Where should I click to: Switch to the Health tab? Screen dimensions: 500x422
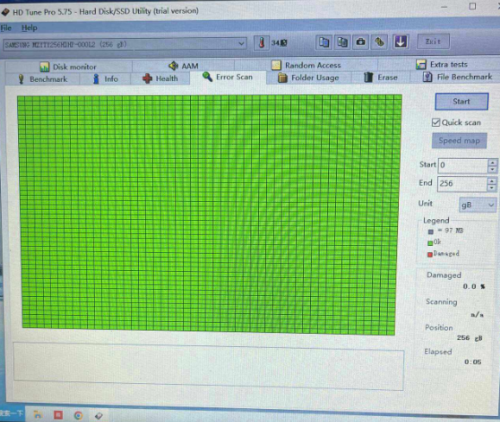click(x=161, y=79)
